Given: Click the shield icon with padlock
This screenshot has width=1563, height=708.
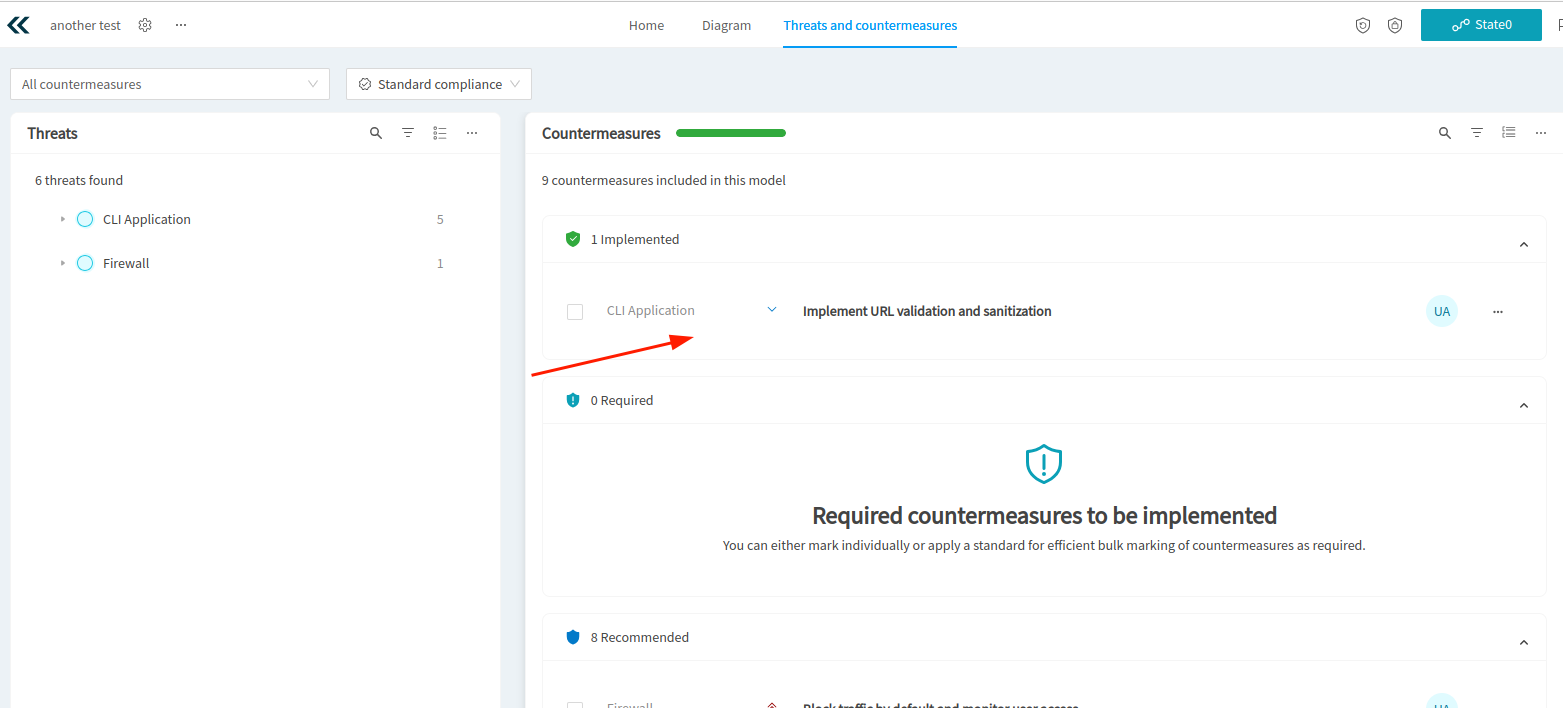Looking at the screenshot, I should pos(1395,26).
